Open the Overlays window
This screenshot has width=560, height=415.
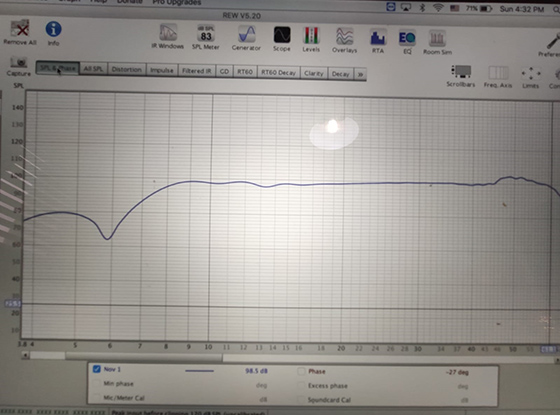[x=345, y=40]
